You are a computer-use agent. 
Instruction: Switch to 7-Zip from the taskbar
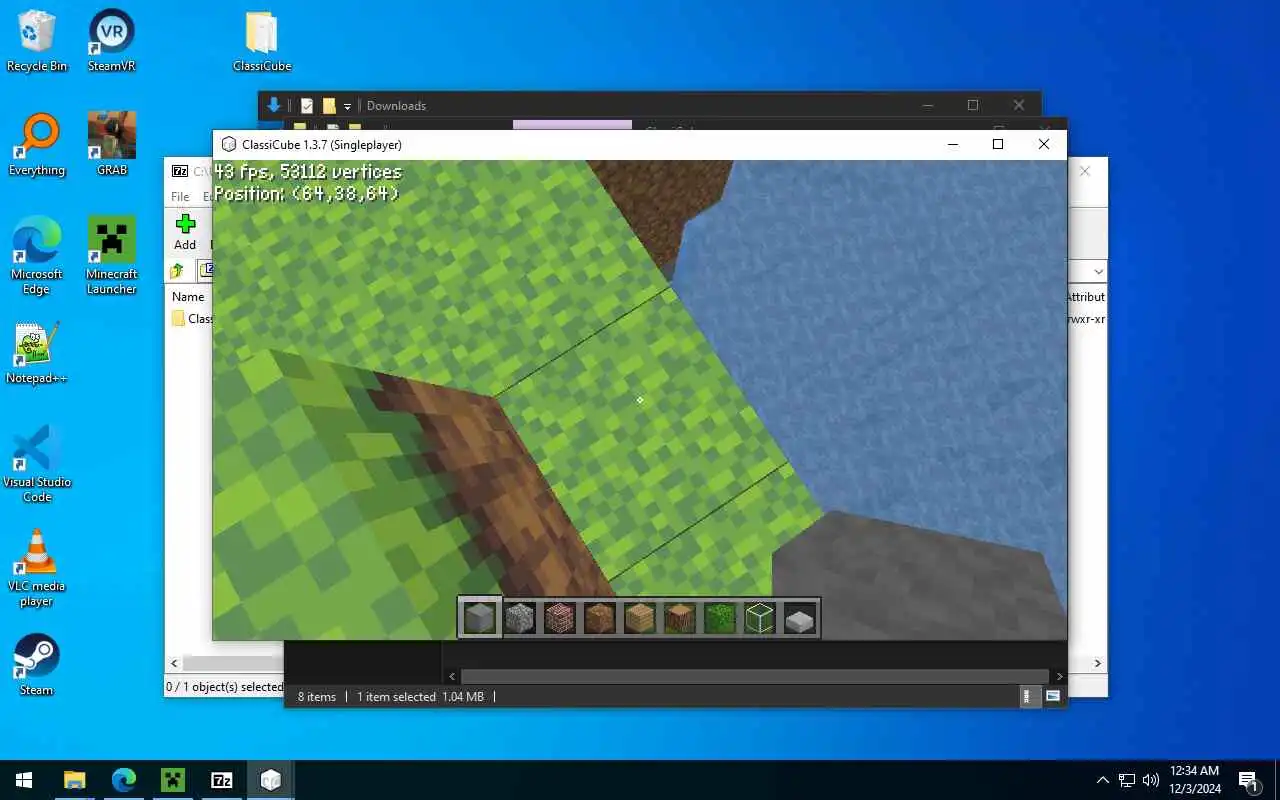click(x=222, y=780)
